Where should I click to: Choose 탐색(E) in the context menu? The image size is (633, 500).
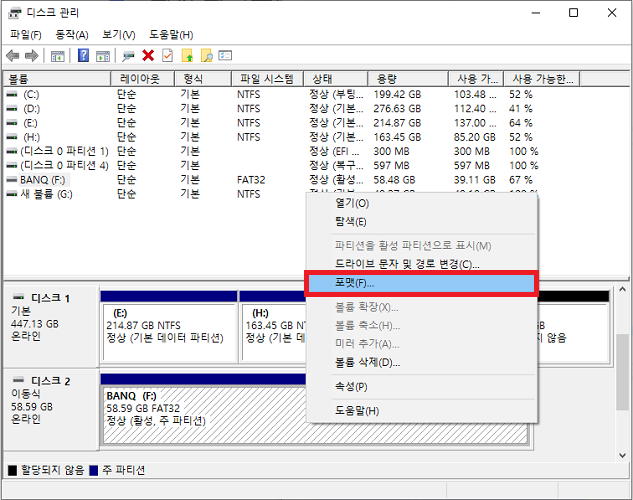[x=421, y=222]
